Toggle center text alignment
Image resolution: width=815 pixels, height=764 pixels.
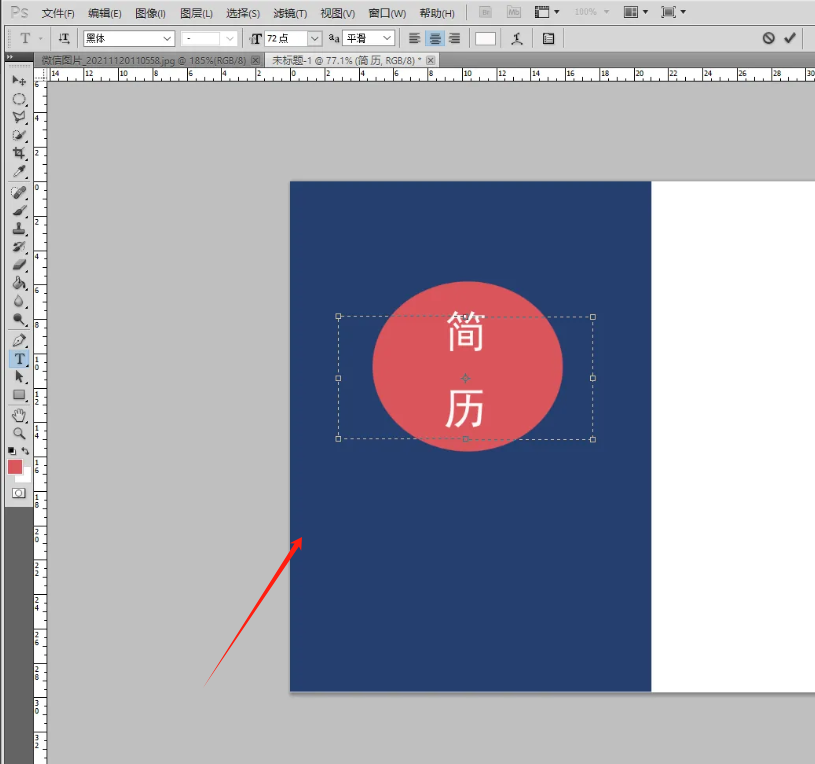pyautogui.click(x=435, y=38)
